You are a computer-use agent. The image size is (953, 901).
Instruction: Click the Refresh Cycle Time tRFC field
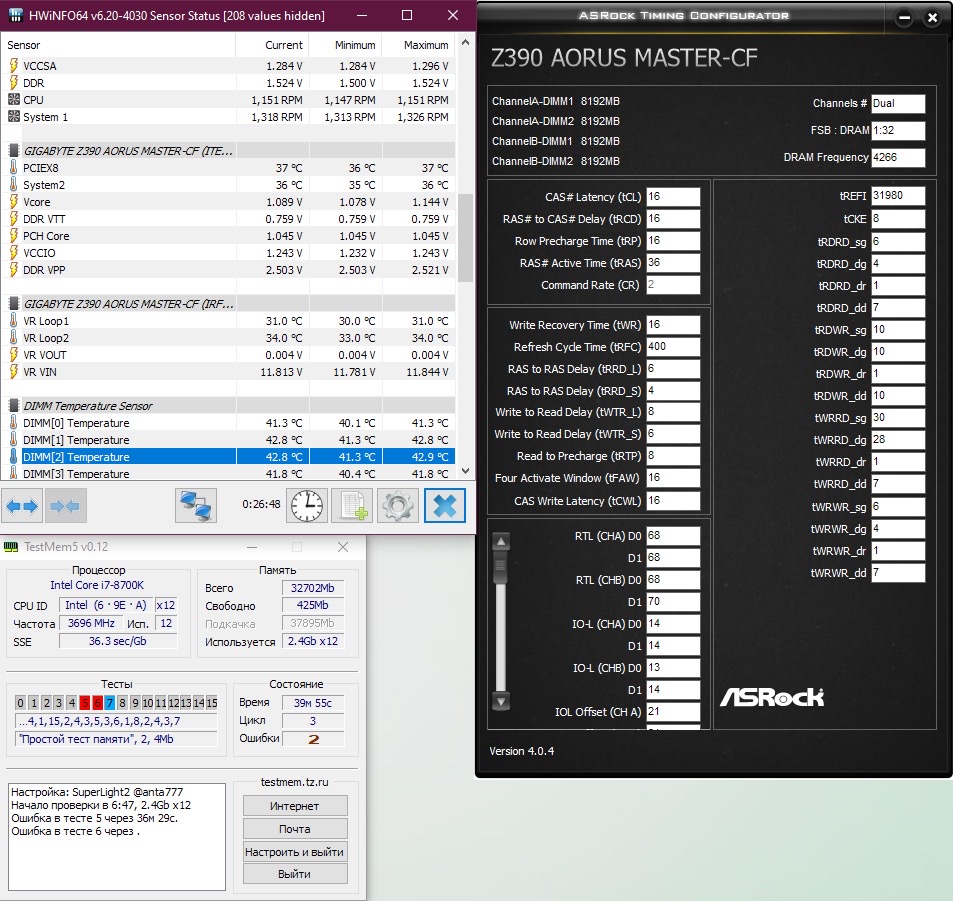[673, 347]
